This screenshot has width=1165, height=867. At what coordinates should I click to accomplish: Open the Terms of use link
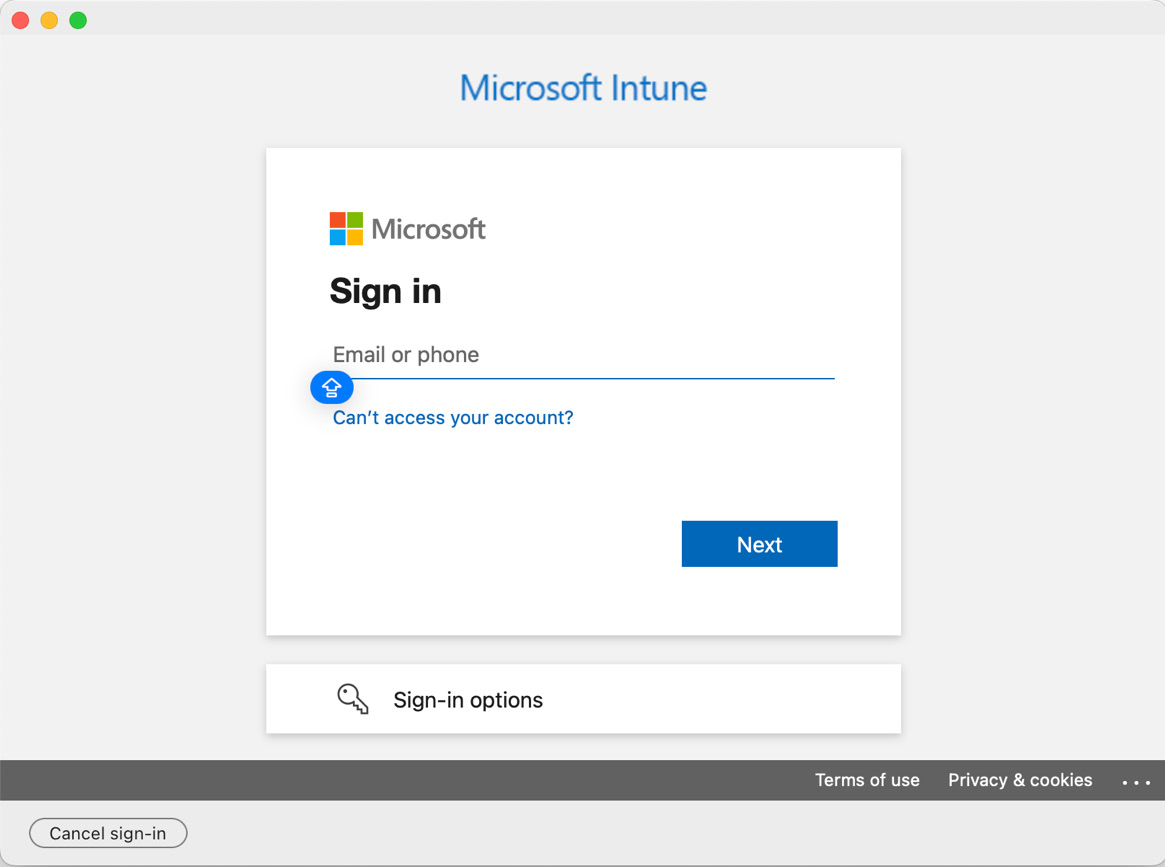point(867,780)
